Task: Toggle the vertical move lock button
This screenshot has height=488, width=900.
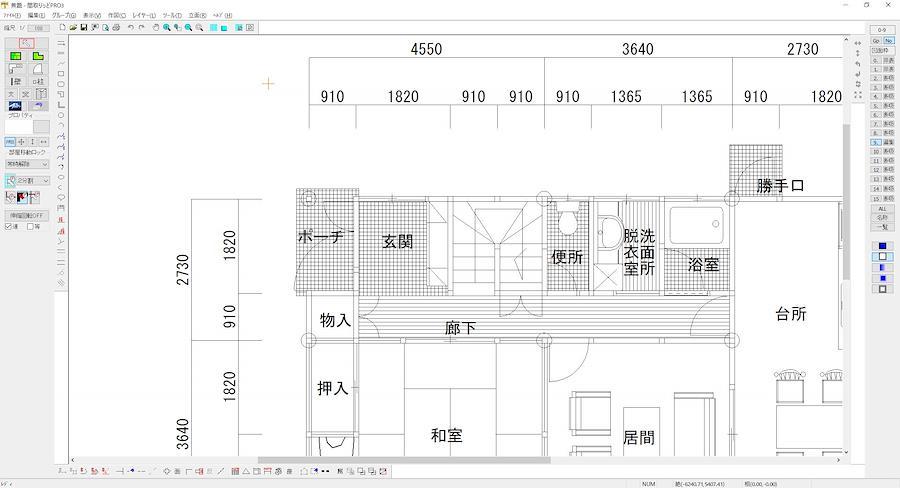Action: click(x=32, y=142)
